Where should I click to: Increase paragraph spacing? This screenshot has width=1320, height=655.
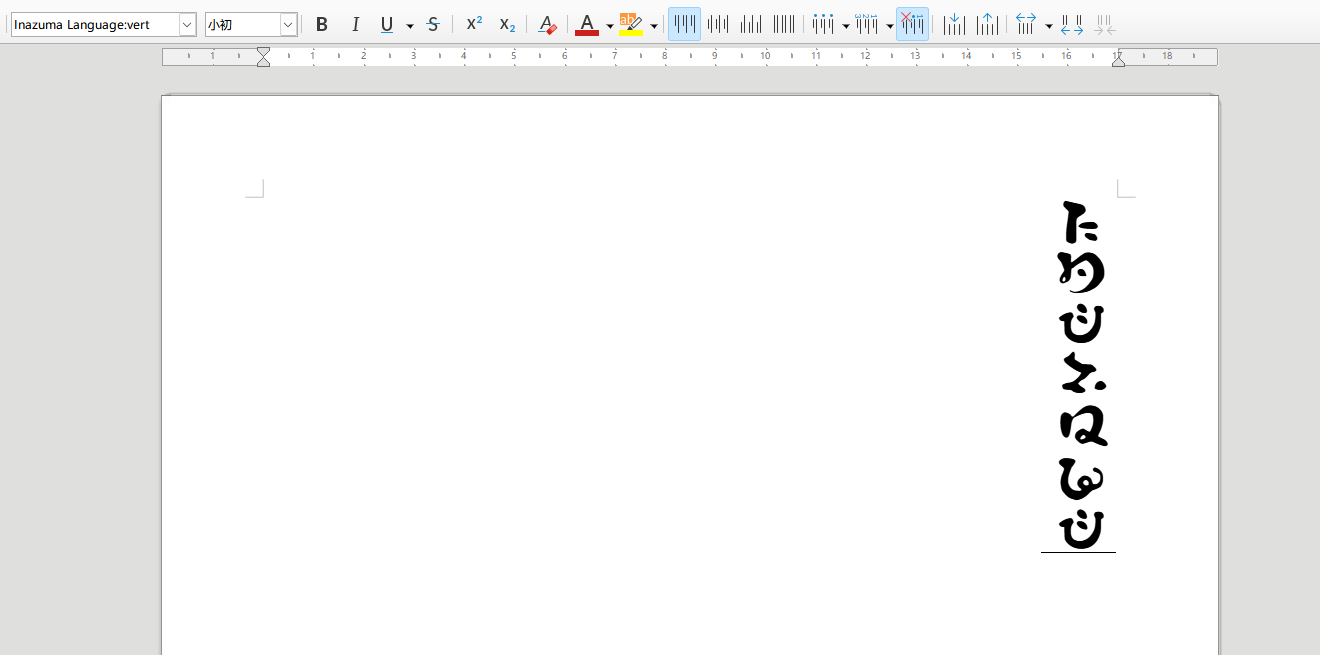1072,24
